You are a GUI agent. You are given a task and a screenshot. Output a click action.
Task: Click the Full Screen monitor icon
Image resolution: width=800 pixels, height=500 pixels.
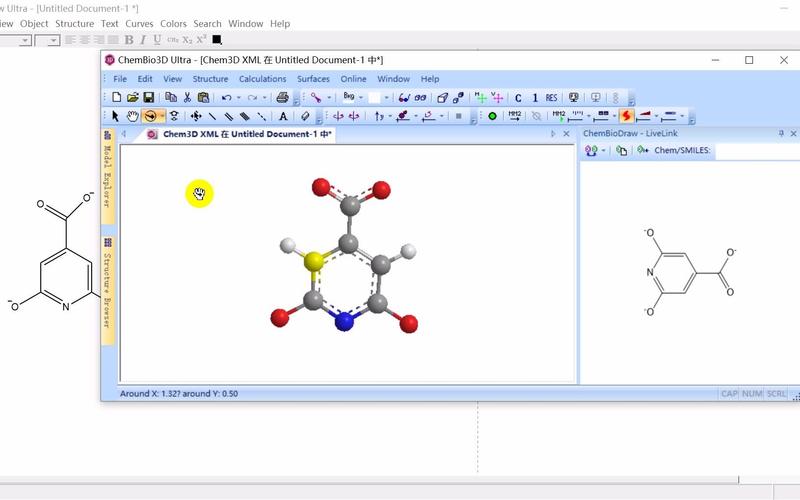tap(573, 97)
